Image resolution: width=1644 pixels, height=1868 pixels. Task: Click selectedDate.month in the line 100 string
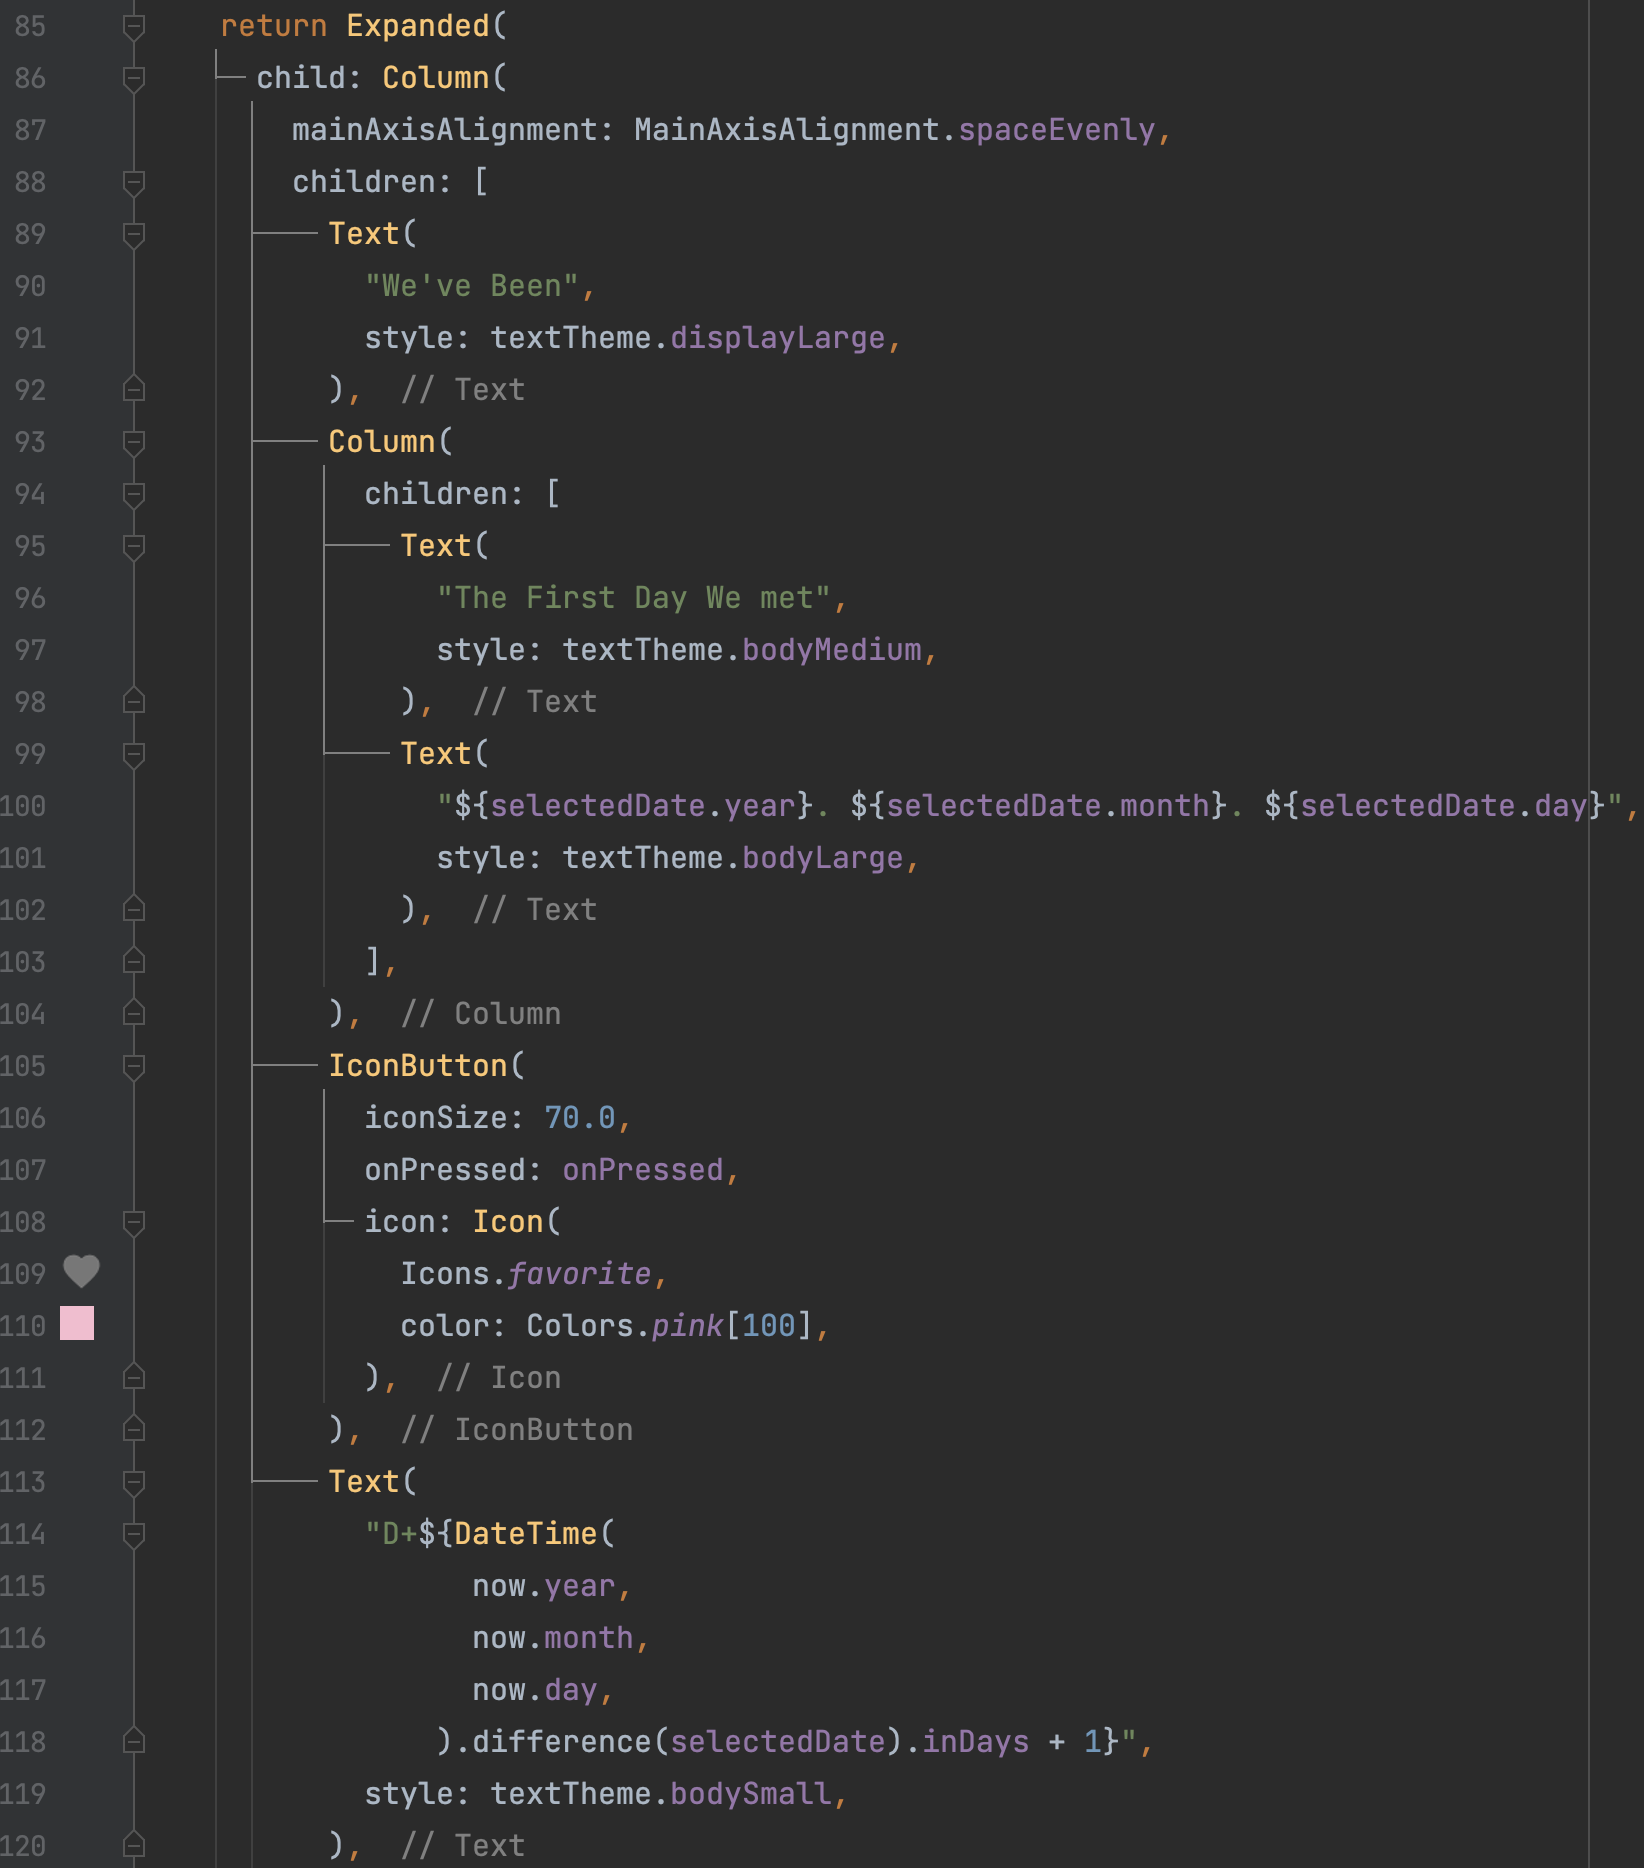[x=1048, y=806]
